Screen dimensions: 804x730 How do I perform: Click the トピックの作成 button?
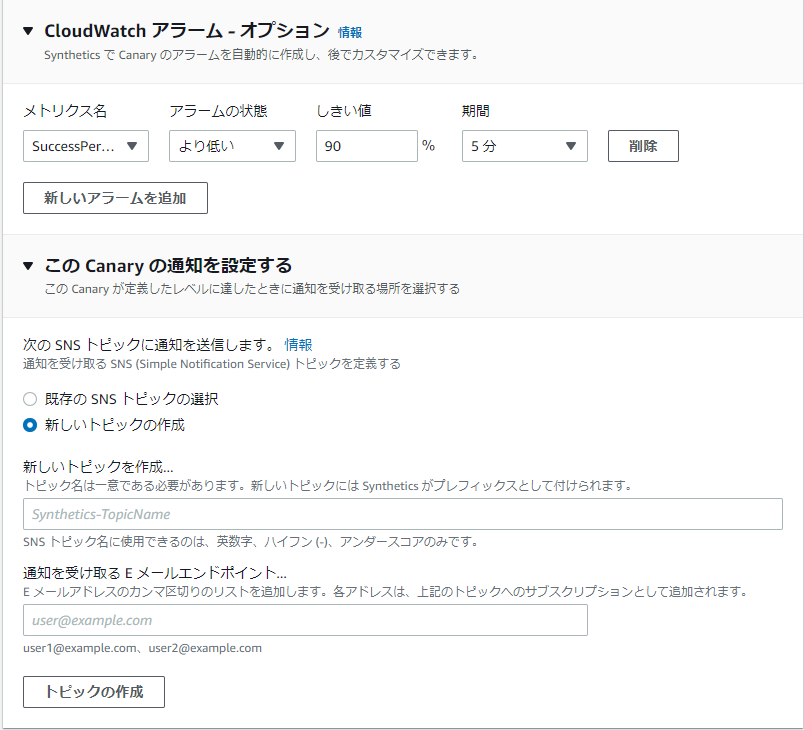pyautogui.click(x=94, y=692)
